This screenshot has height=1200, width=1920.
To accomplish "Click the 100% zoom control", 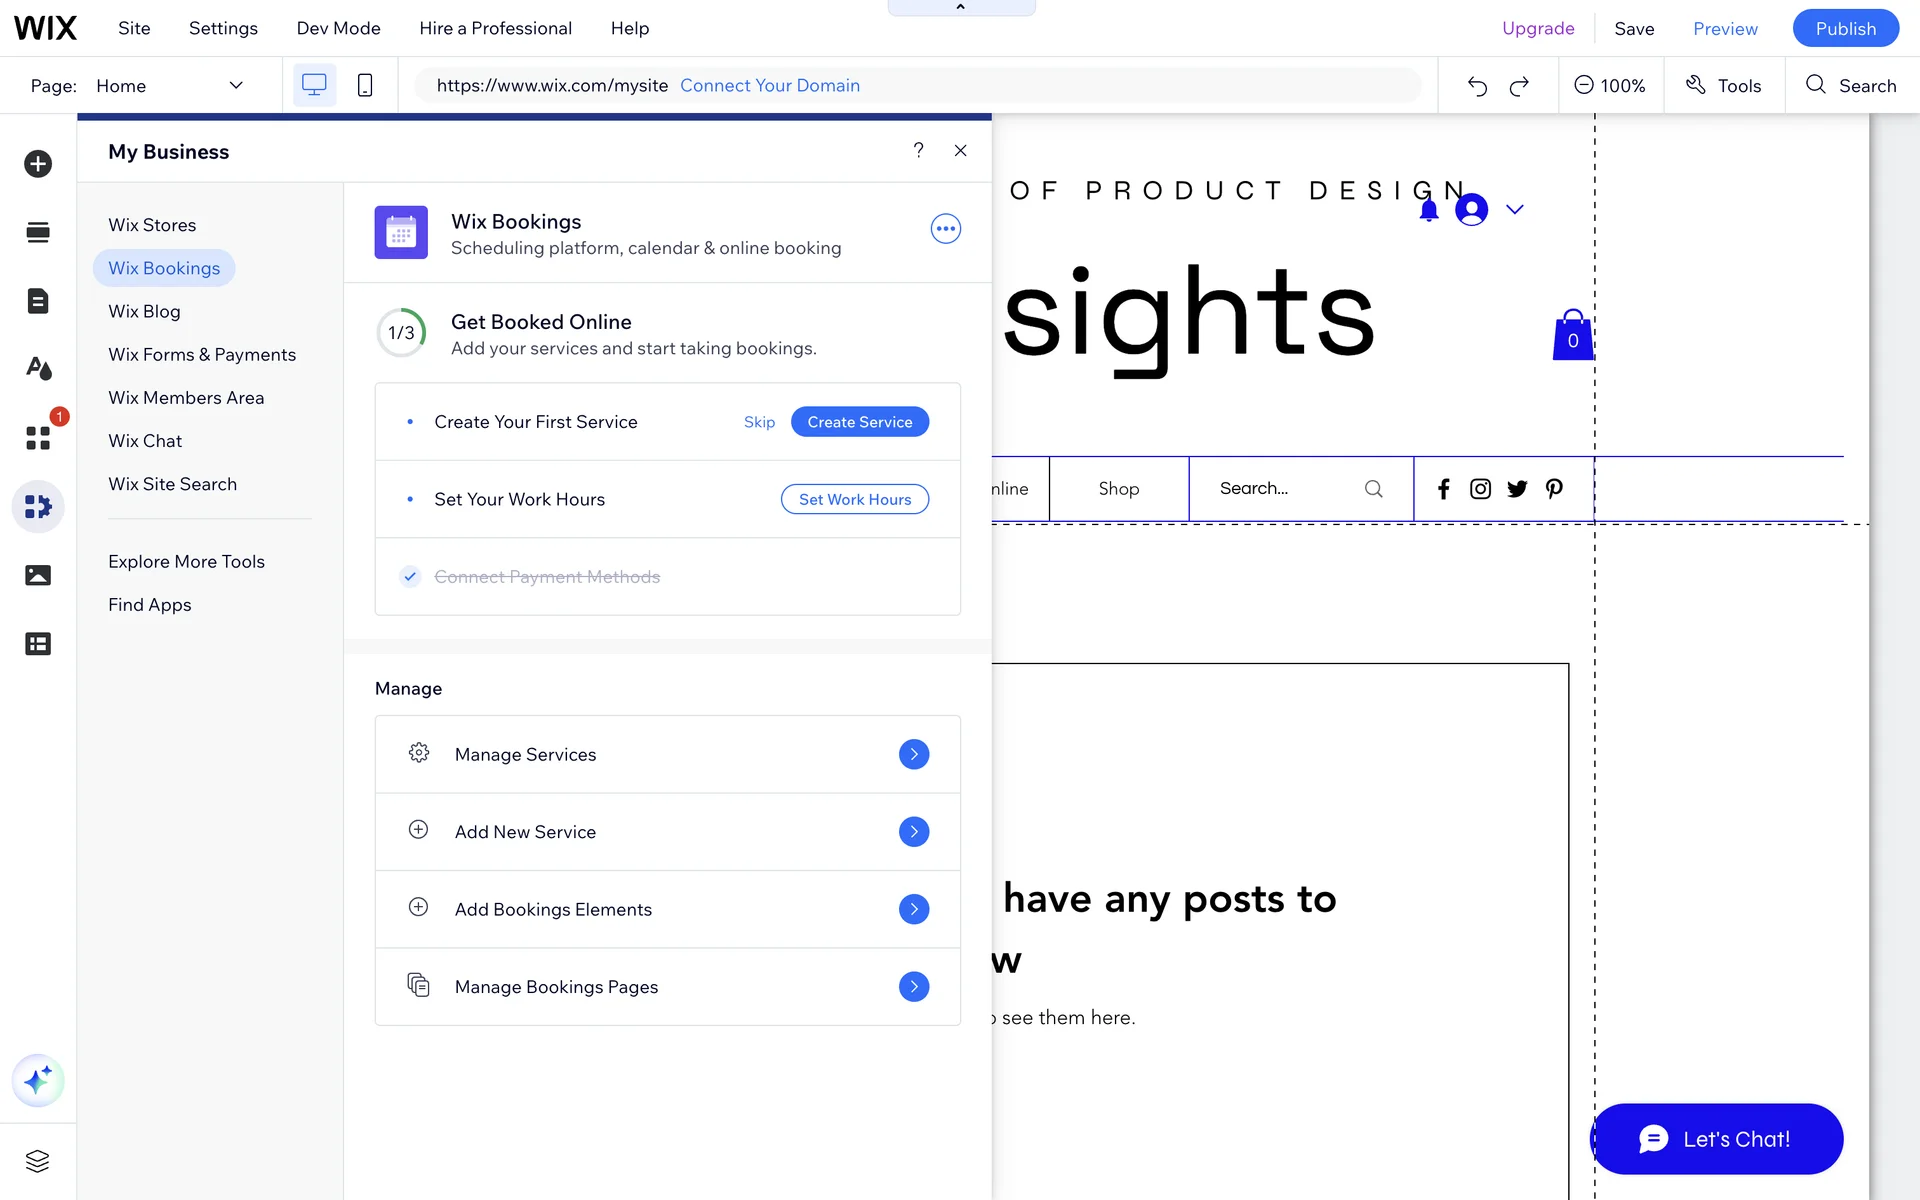I will point(1610,86).
